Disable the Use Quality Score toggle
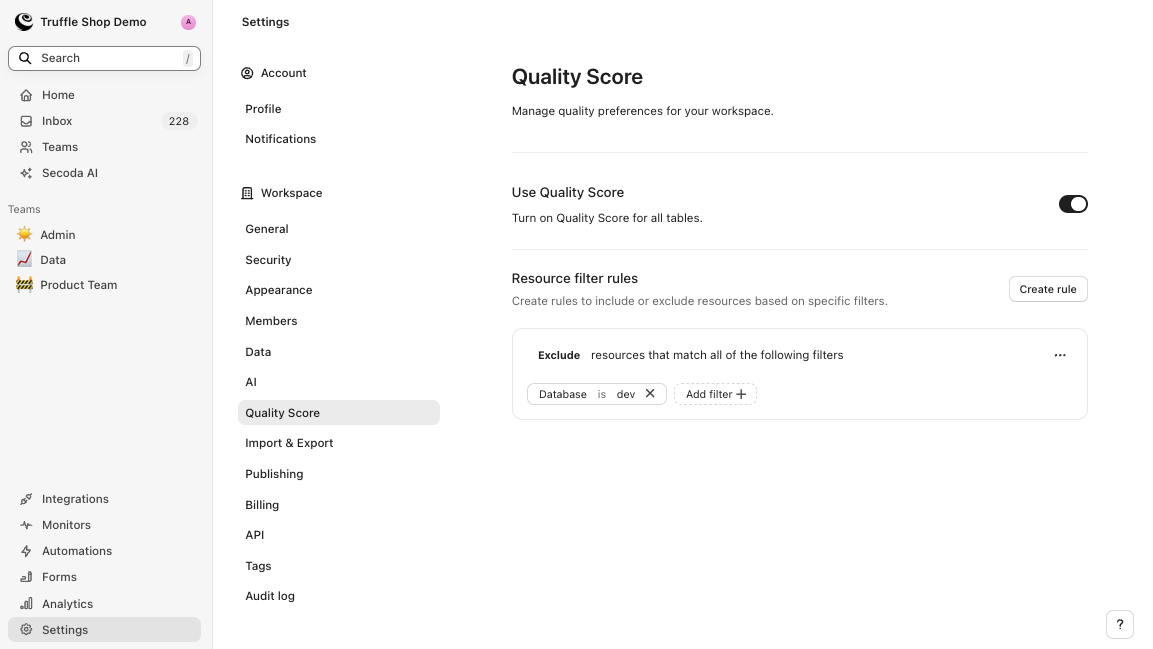 click(x=1073, y=204)
